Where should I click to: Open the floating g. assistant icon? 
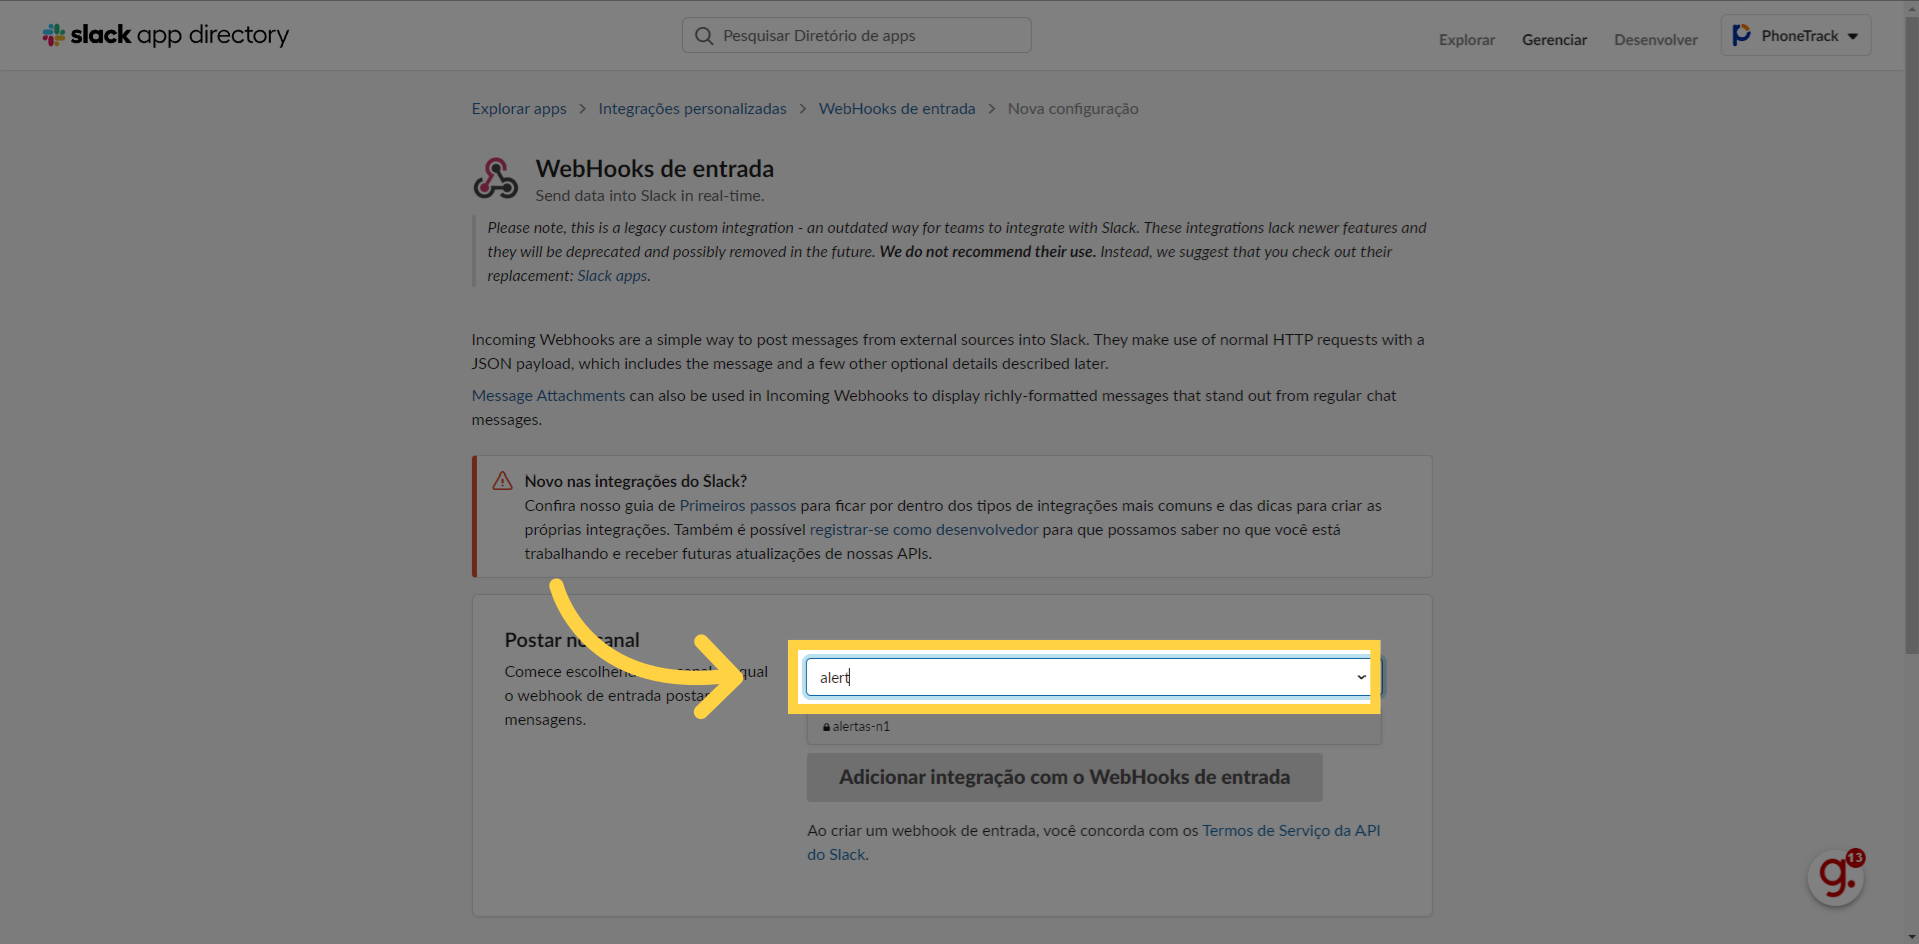[x=1836, y=877]
